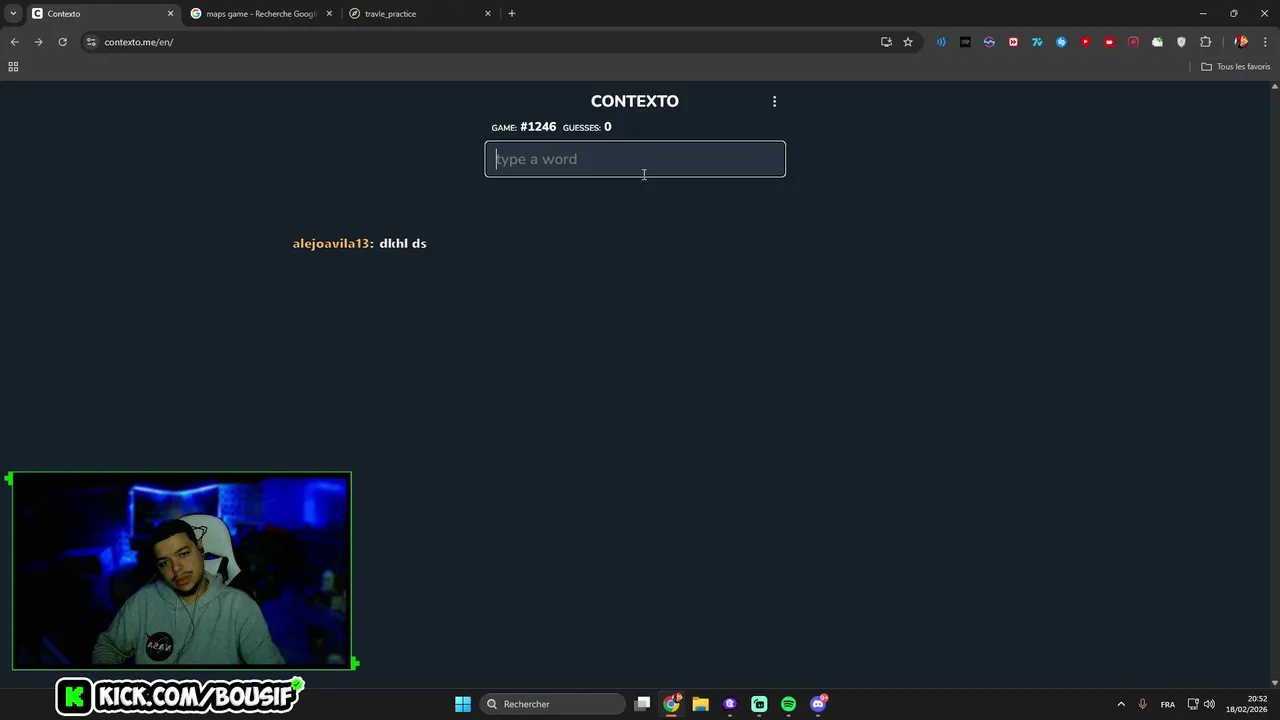Open the apps grid in bookmarks bar
The image size is (1280, 720).
(x=13, y=67)
